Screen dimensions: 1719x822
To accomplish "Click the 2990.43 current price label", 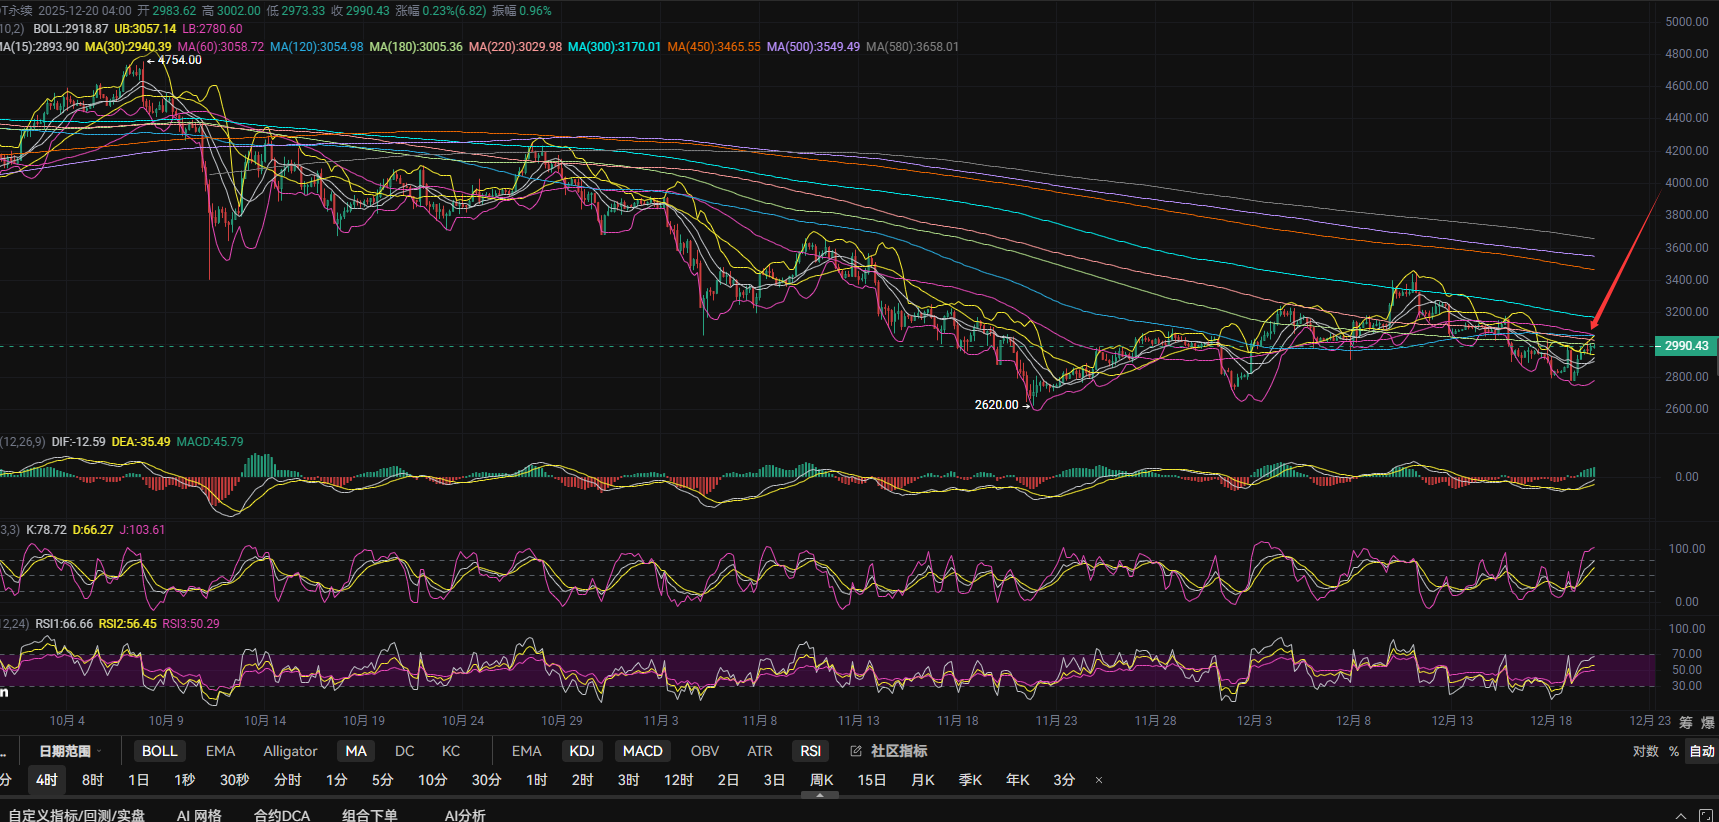I will click(1686, 346).
